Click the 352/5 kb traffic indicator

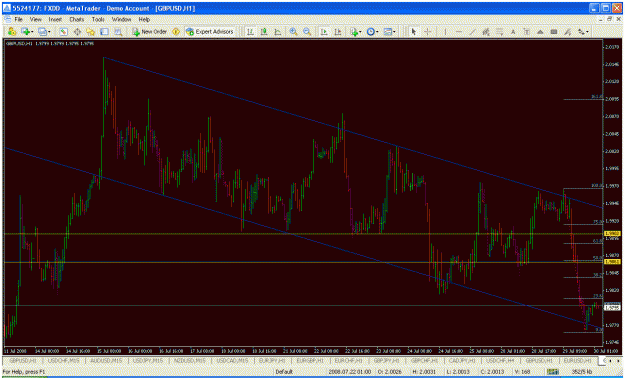(582, 372)
